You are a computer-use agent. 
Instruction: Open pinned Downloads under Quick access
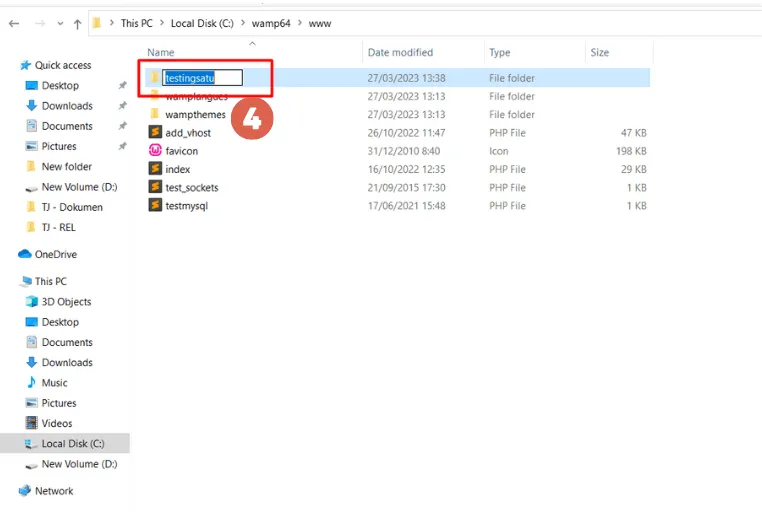[67, 106]
